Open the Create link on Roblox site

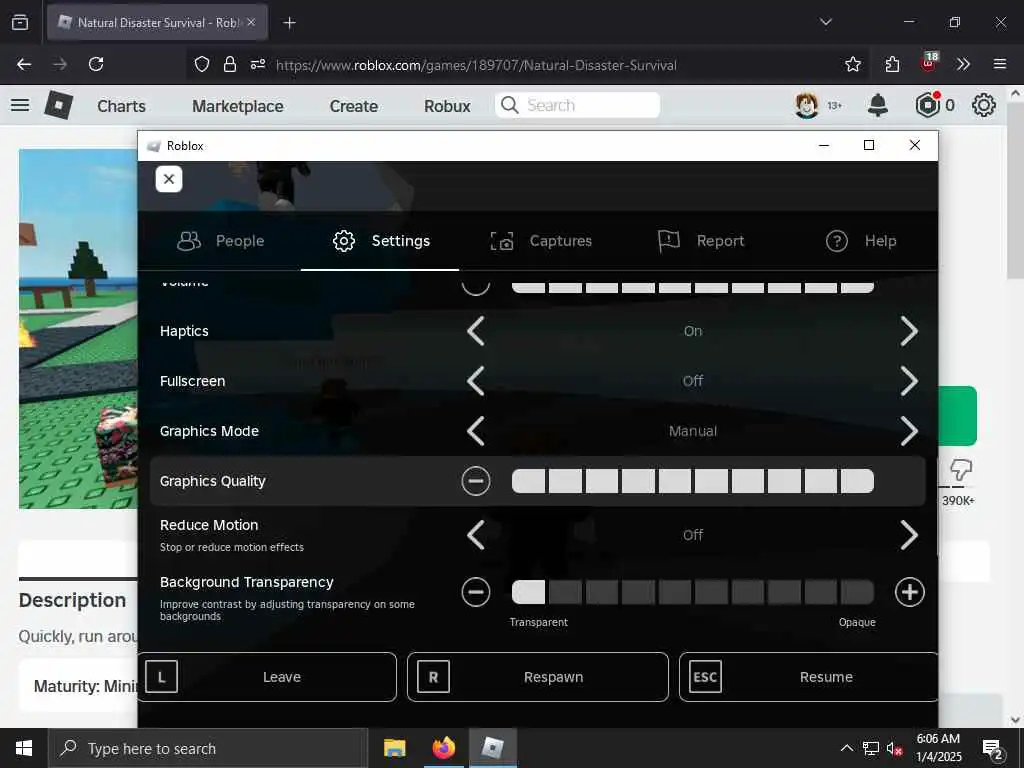click(353, 106)
